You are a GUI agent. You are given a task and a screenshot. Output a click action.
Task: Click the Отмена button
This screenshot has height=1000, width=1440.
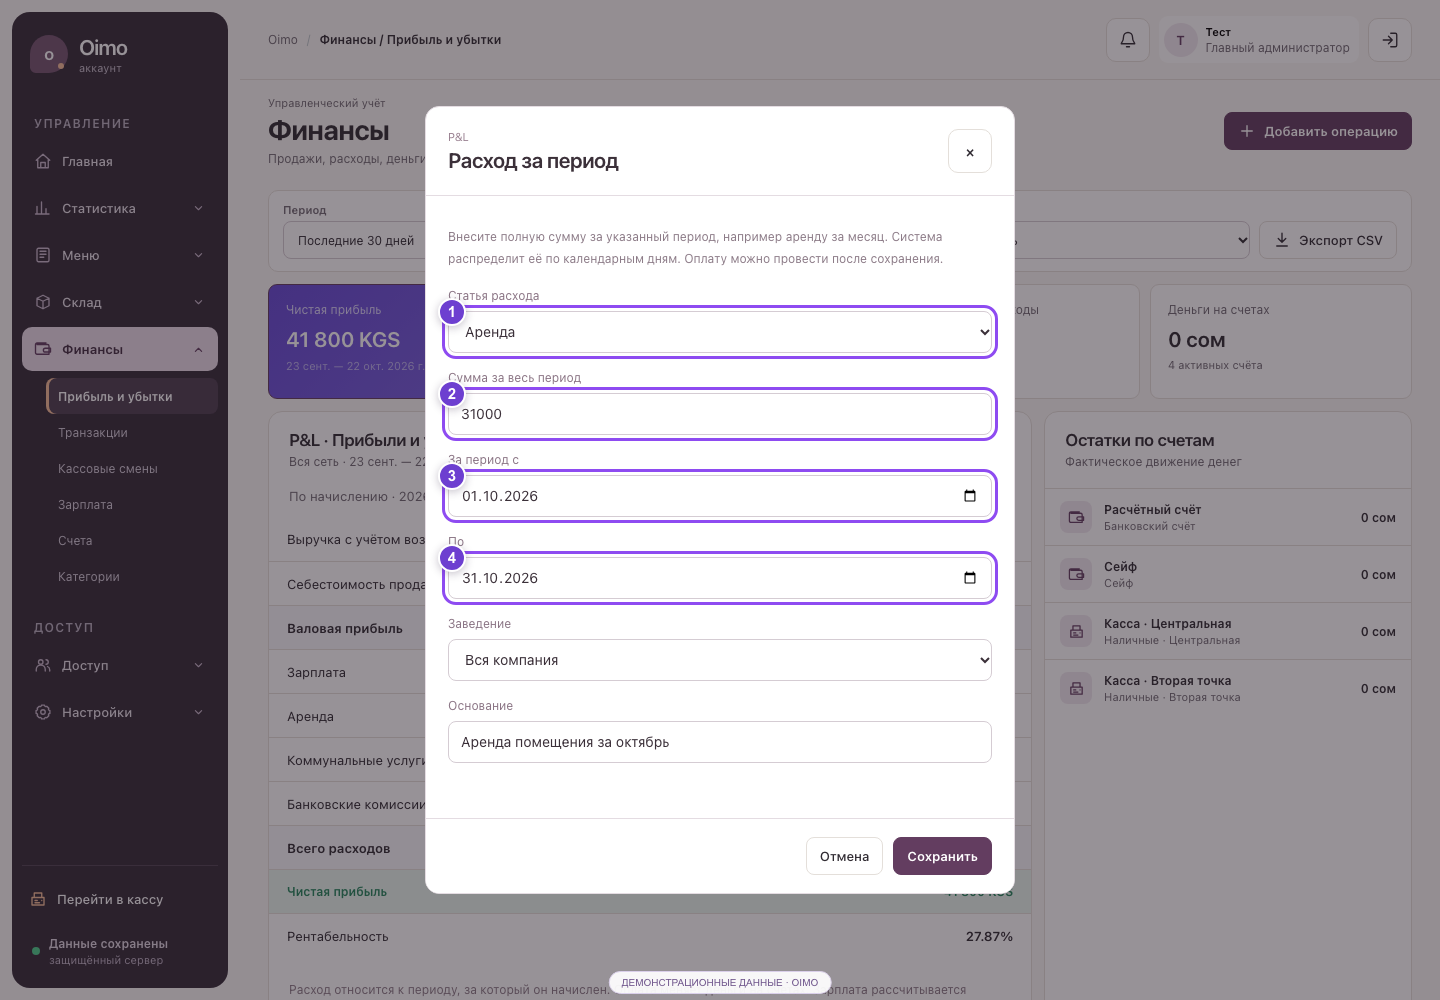844,856
